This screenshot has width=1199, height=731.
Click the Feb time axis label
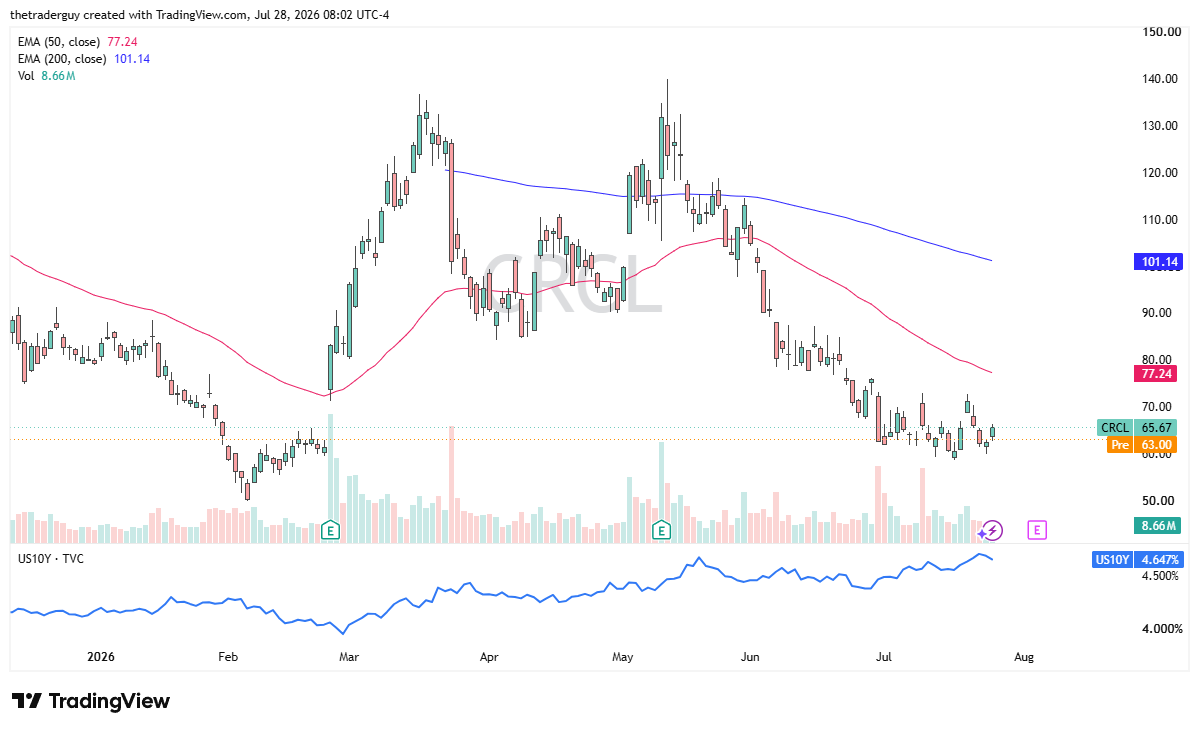click(228, 657)
